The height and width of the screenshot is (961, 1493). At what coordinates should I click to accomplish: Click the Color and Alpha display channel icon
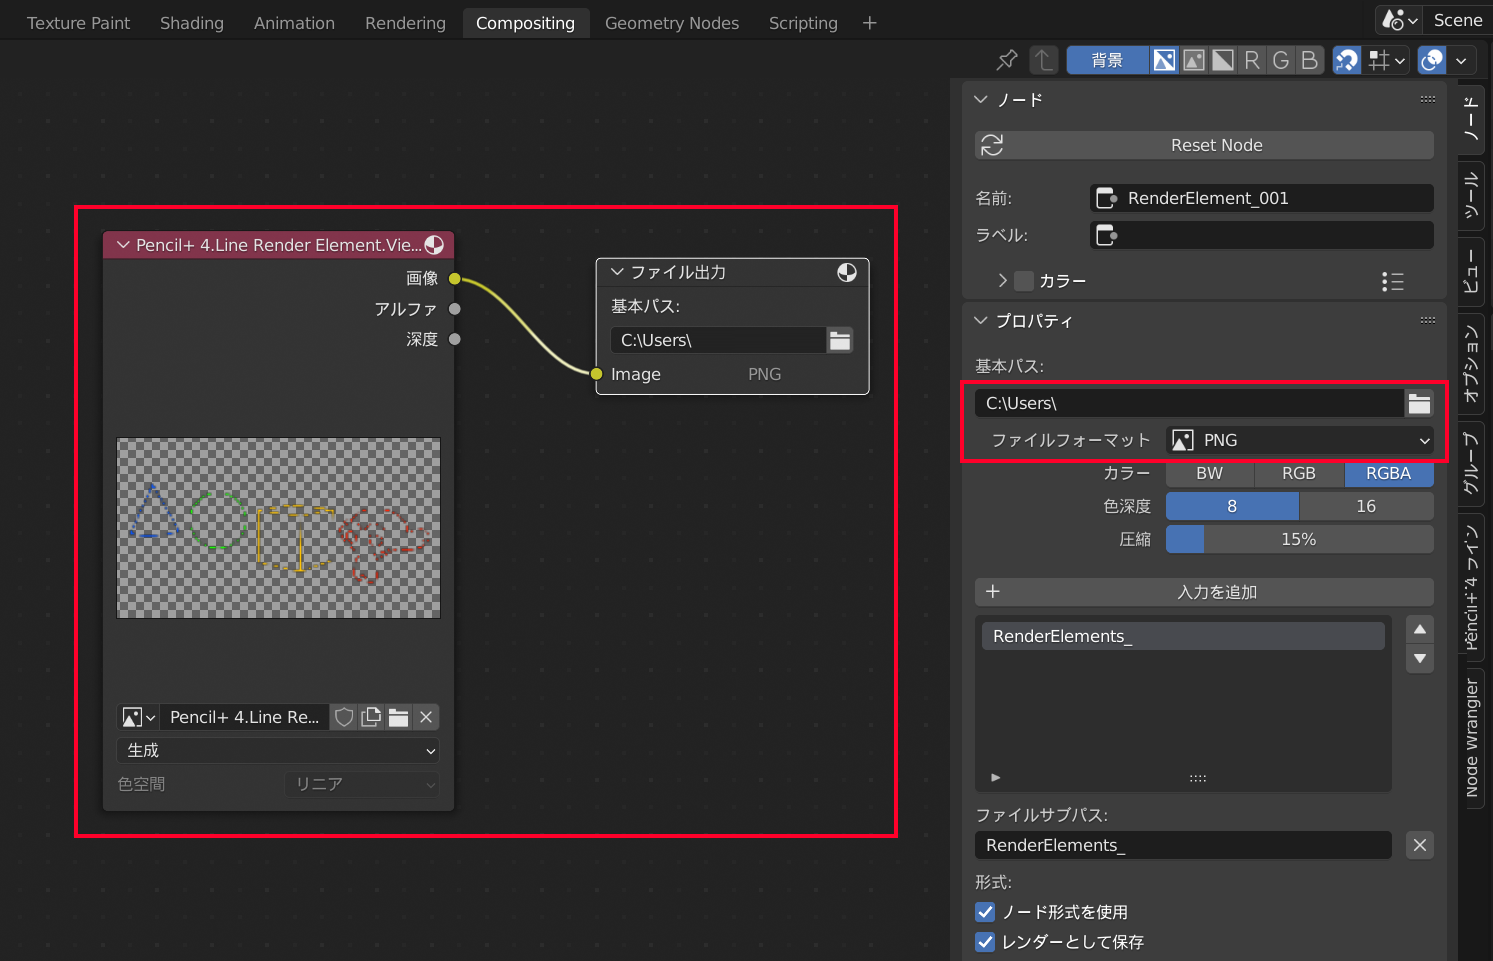[1164, 60]
